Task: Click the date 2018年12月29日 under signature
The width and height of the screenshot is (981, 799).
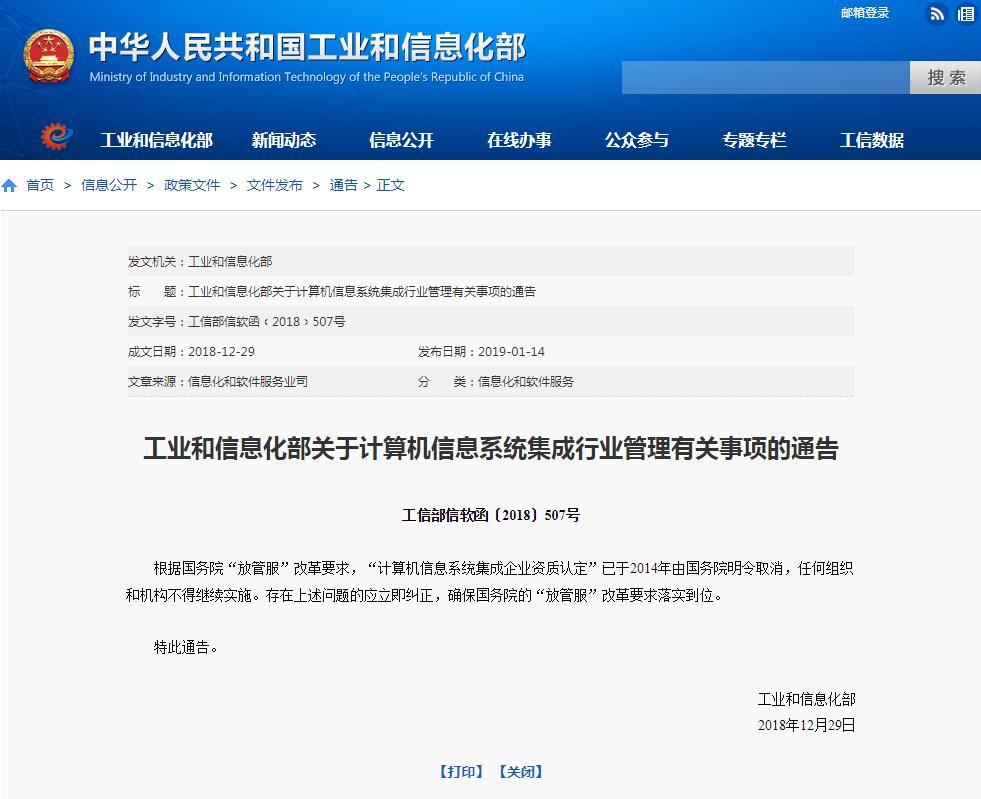Action: [806, 725]
